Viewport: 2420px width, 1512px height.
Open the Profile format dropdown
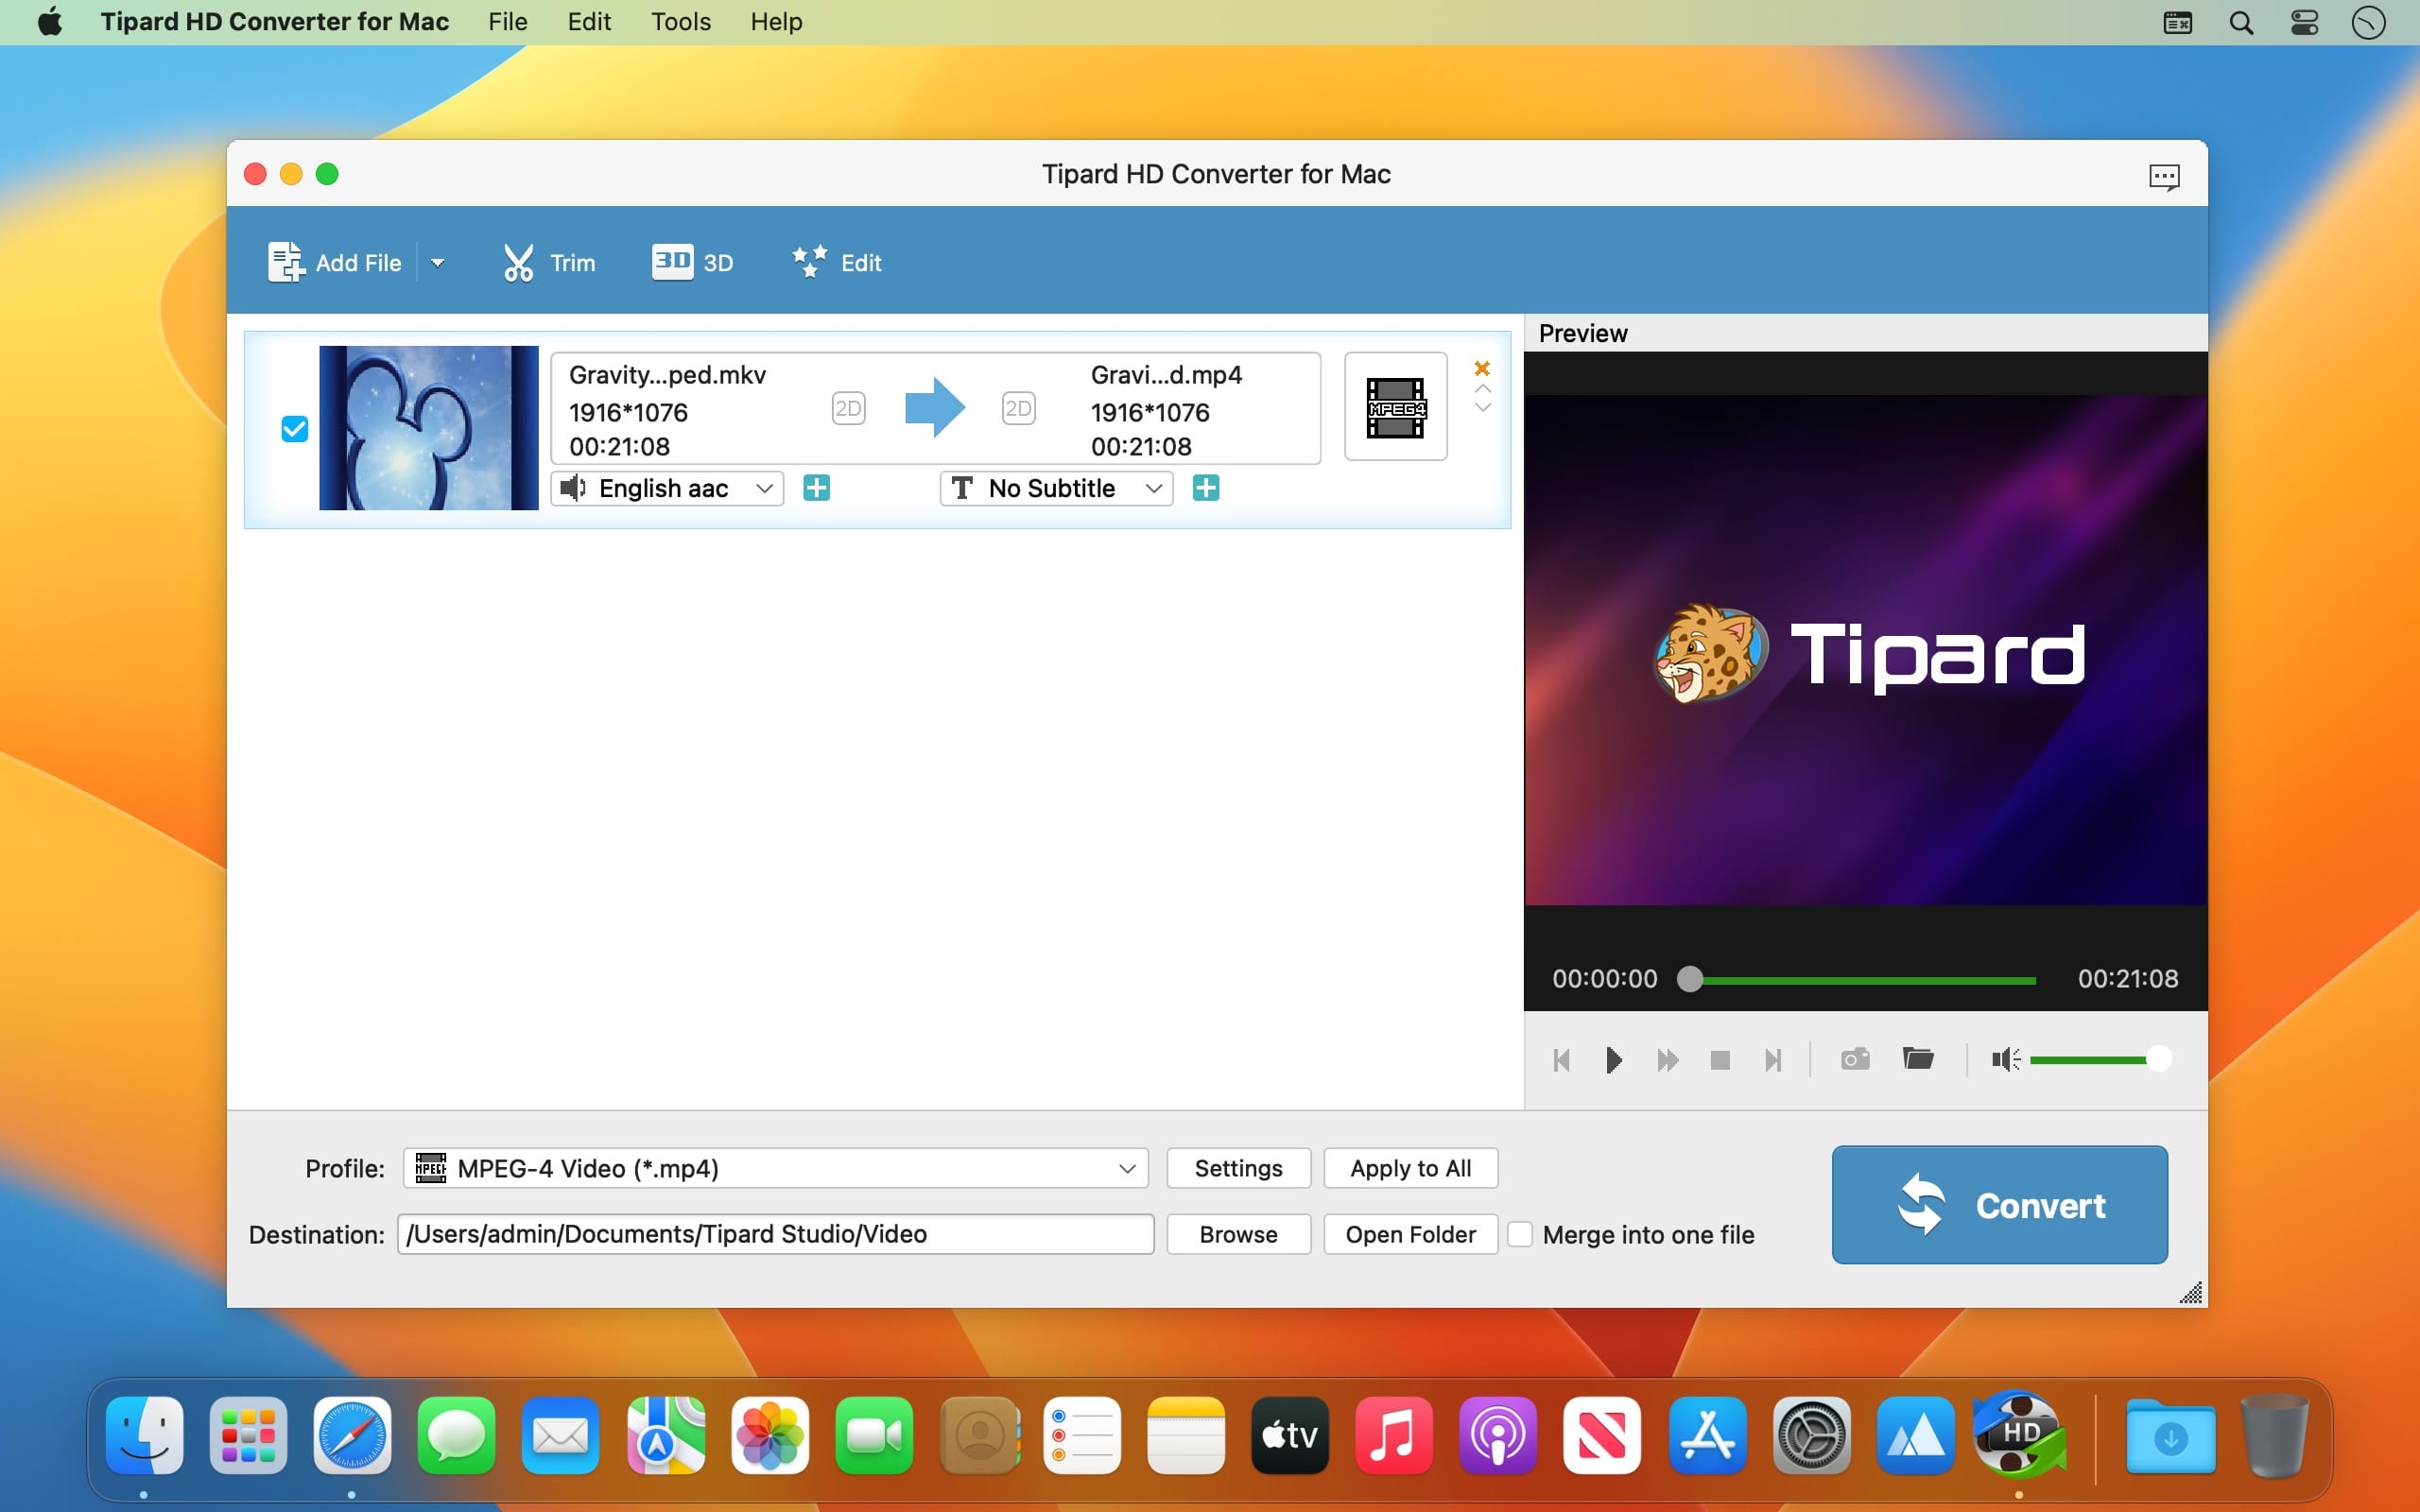tap(776, 1168)
